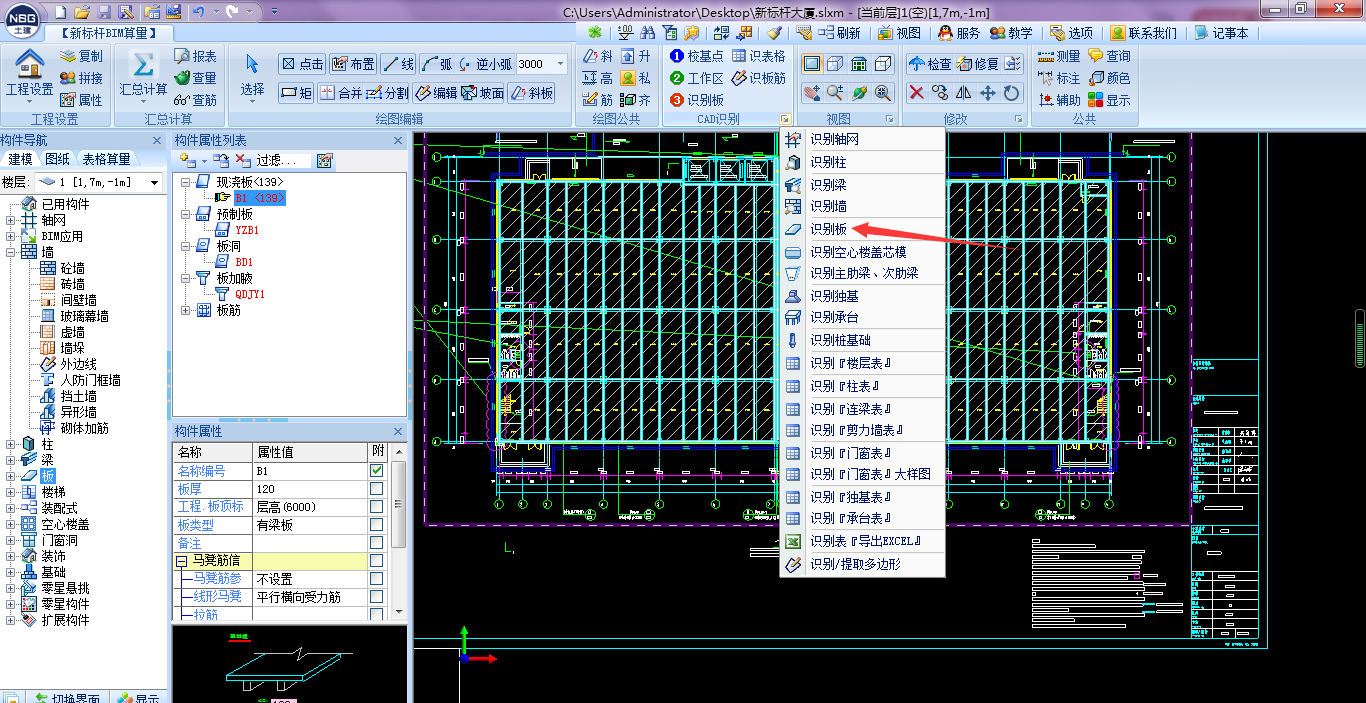1366x703 pixels.
Task: Click the 识表格 button
Action: (x=758, y=56)
